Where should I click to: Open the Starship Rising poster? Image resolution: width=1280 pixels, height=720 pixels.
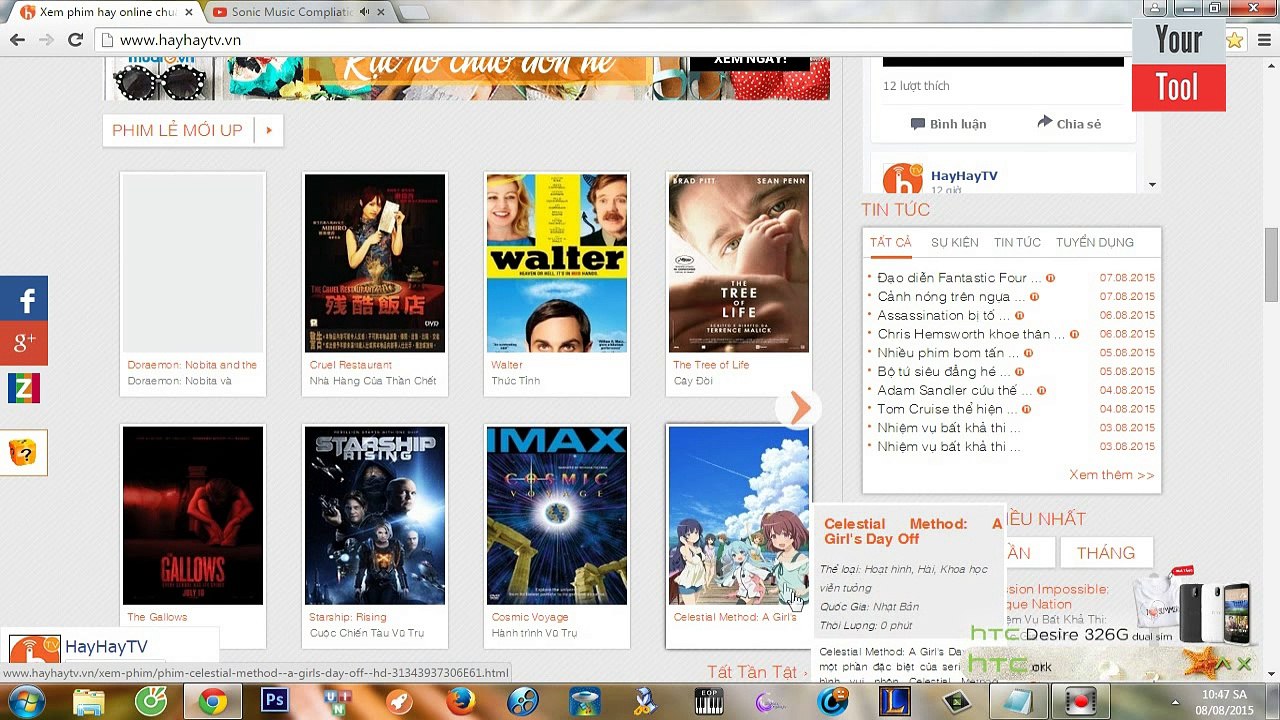(375, 515)
